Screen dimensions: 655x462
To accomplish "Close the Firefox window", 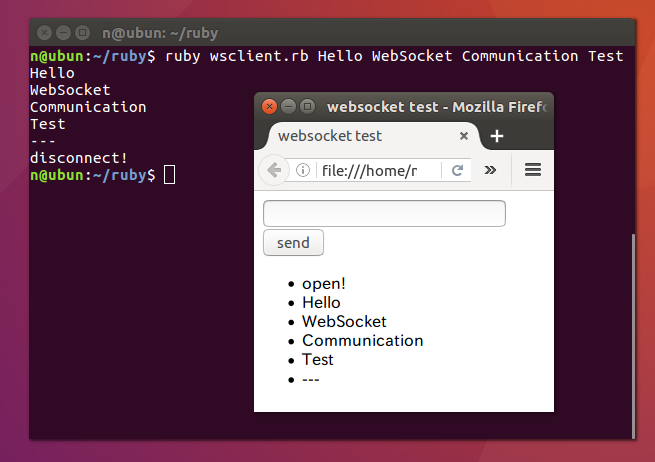I will click(x=269, y=106).
